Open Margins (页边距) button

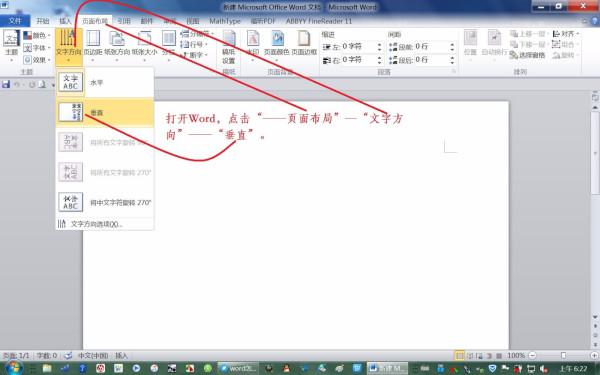93,46
